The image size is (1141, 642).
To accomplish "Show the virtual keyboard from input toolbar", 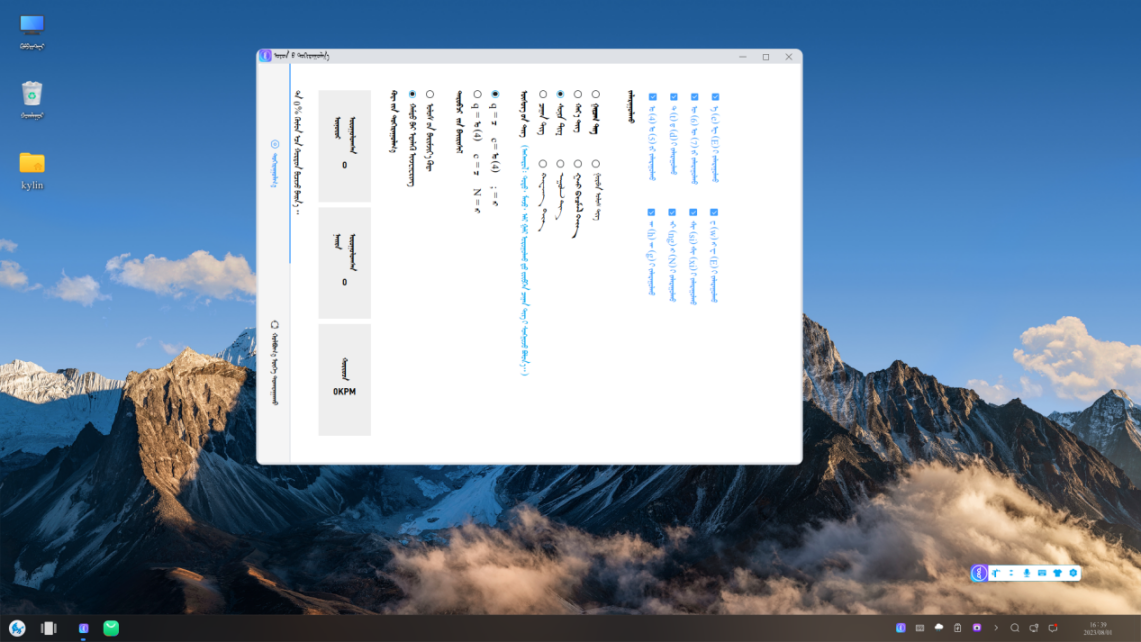I will tap(1041, 573).
